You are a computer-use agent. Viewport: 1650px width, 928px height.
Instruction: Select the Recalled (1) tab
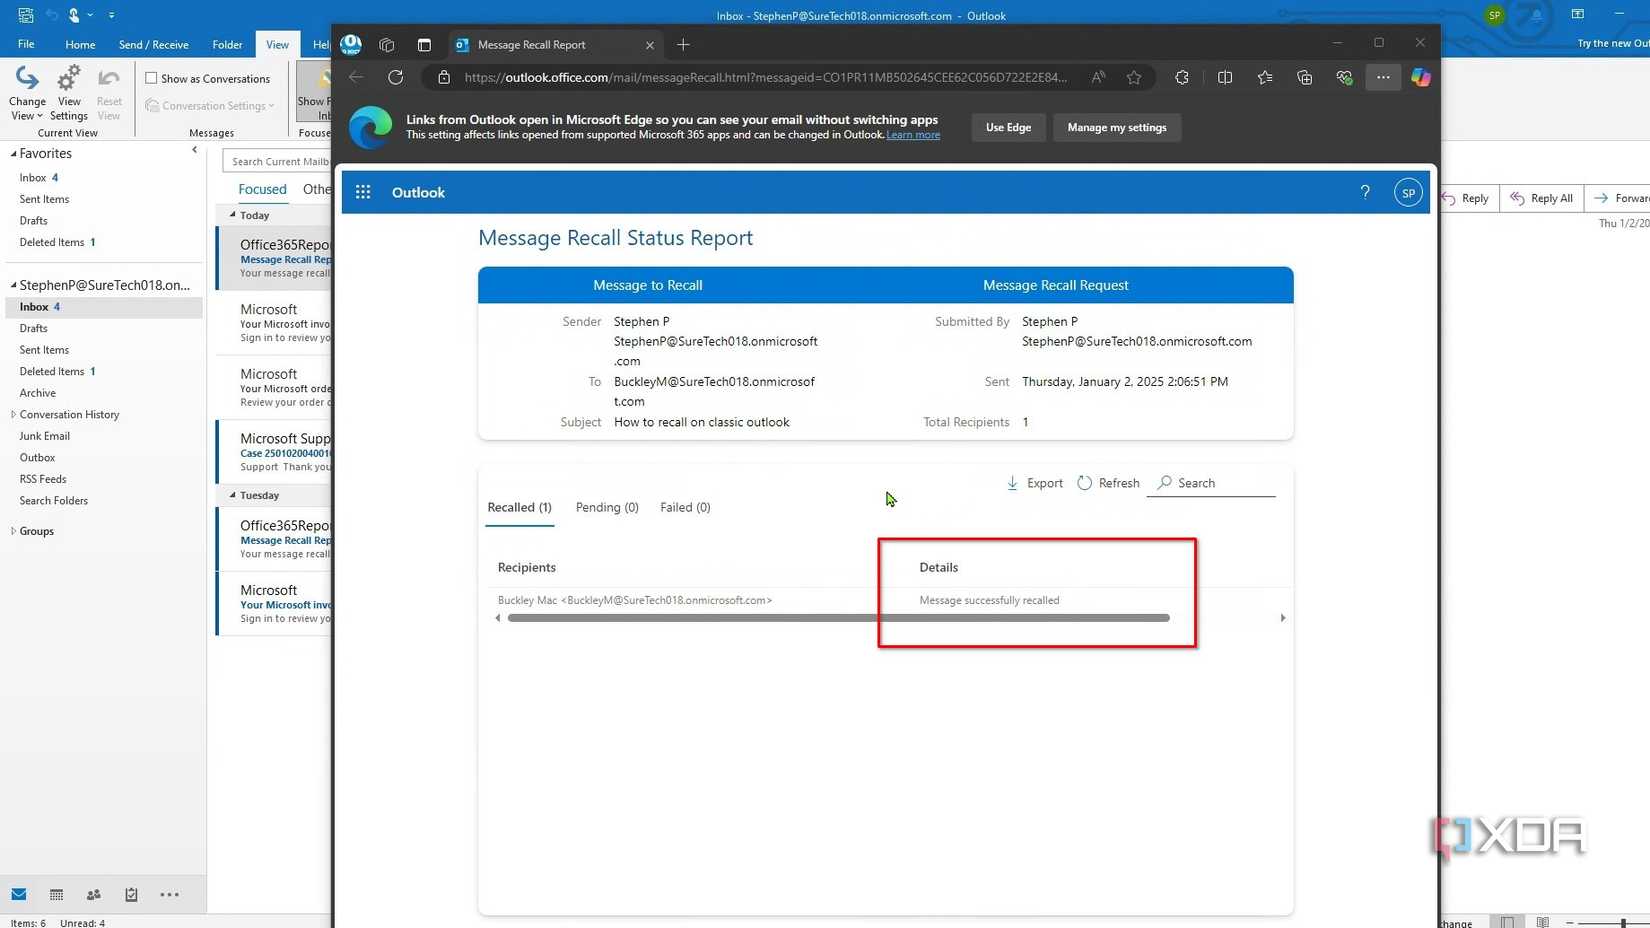coord(519,507)
